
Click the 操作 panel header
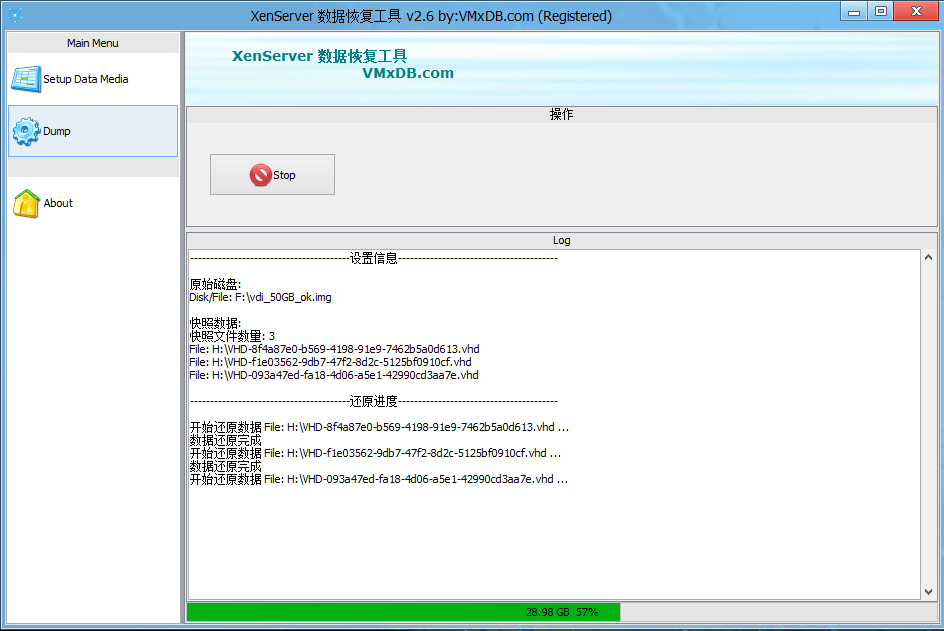[x=562, y=114]
